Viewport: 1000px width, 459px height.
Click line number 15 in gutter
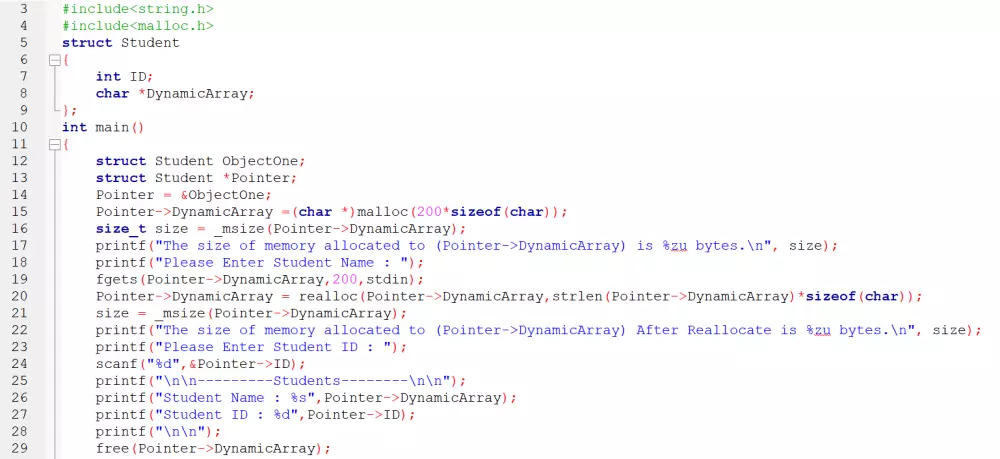coord(20,212)
